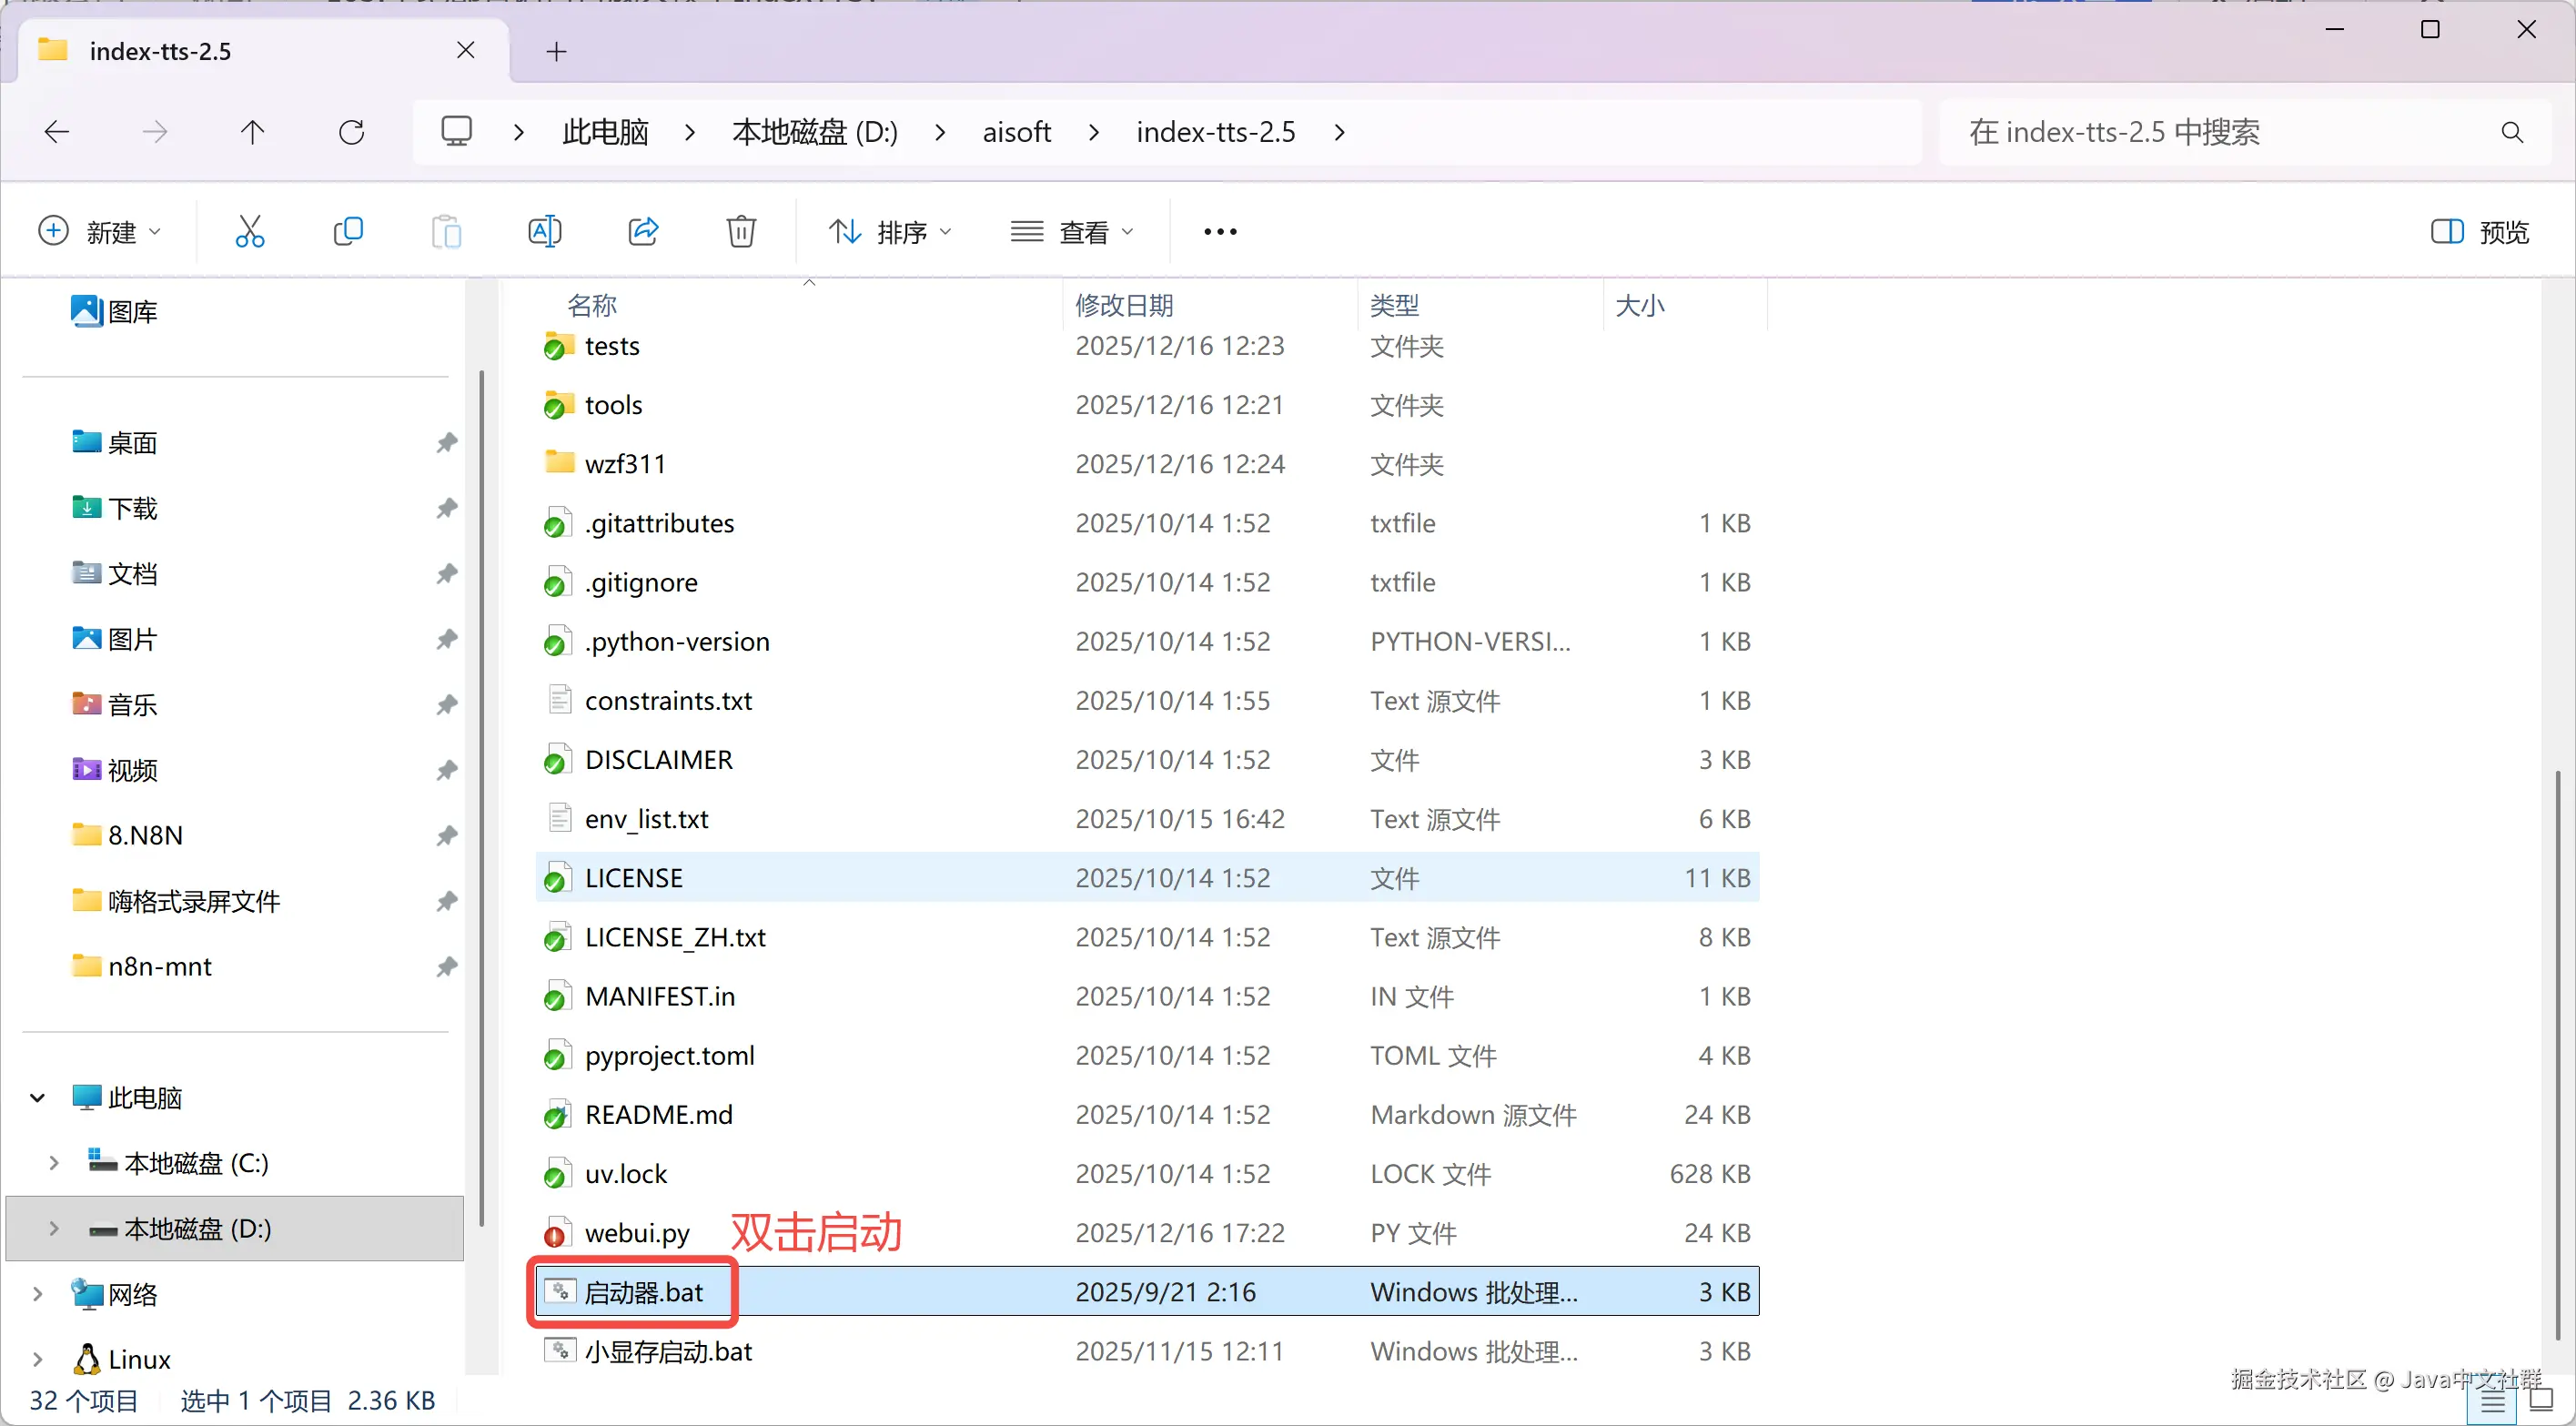Screen dimensions: 2576x1426
Task: Click the aisoft breadcrumb in address bar
Action: coord(1016,132)
